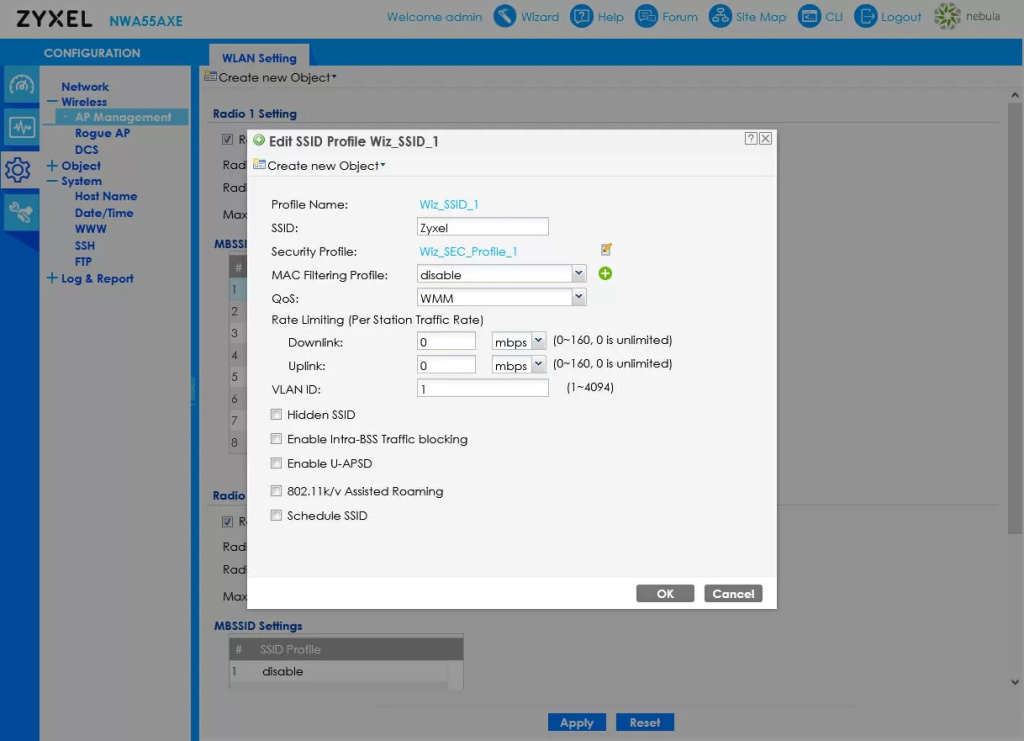The height and width of the screenshot is (741, 1024).
Task: Open the Help icon in header
Action: click(581, 16)
